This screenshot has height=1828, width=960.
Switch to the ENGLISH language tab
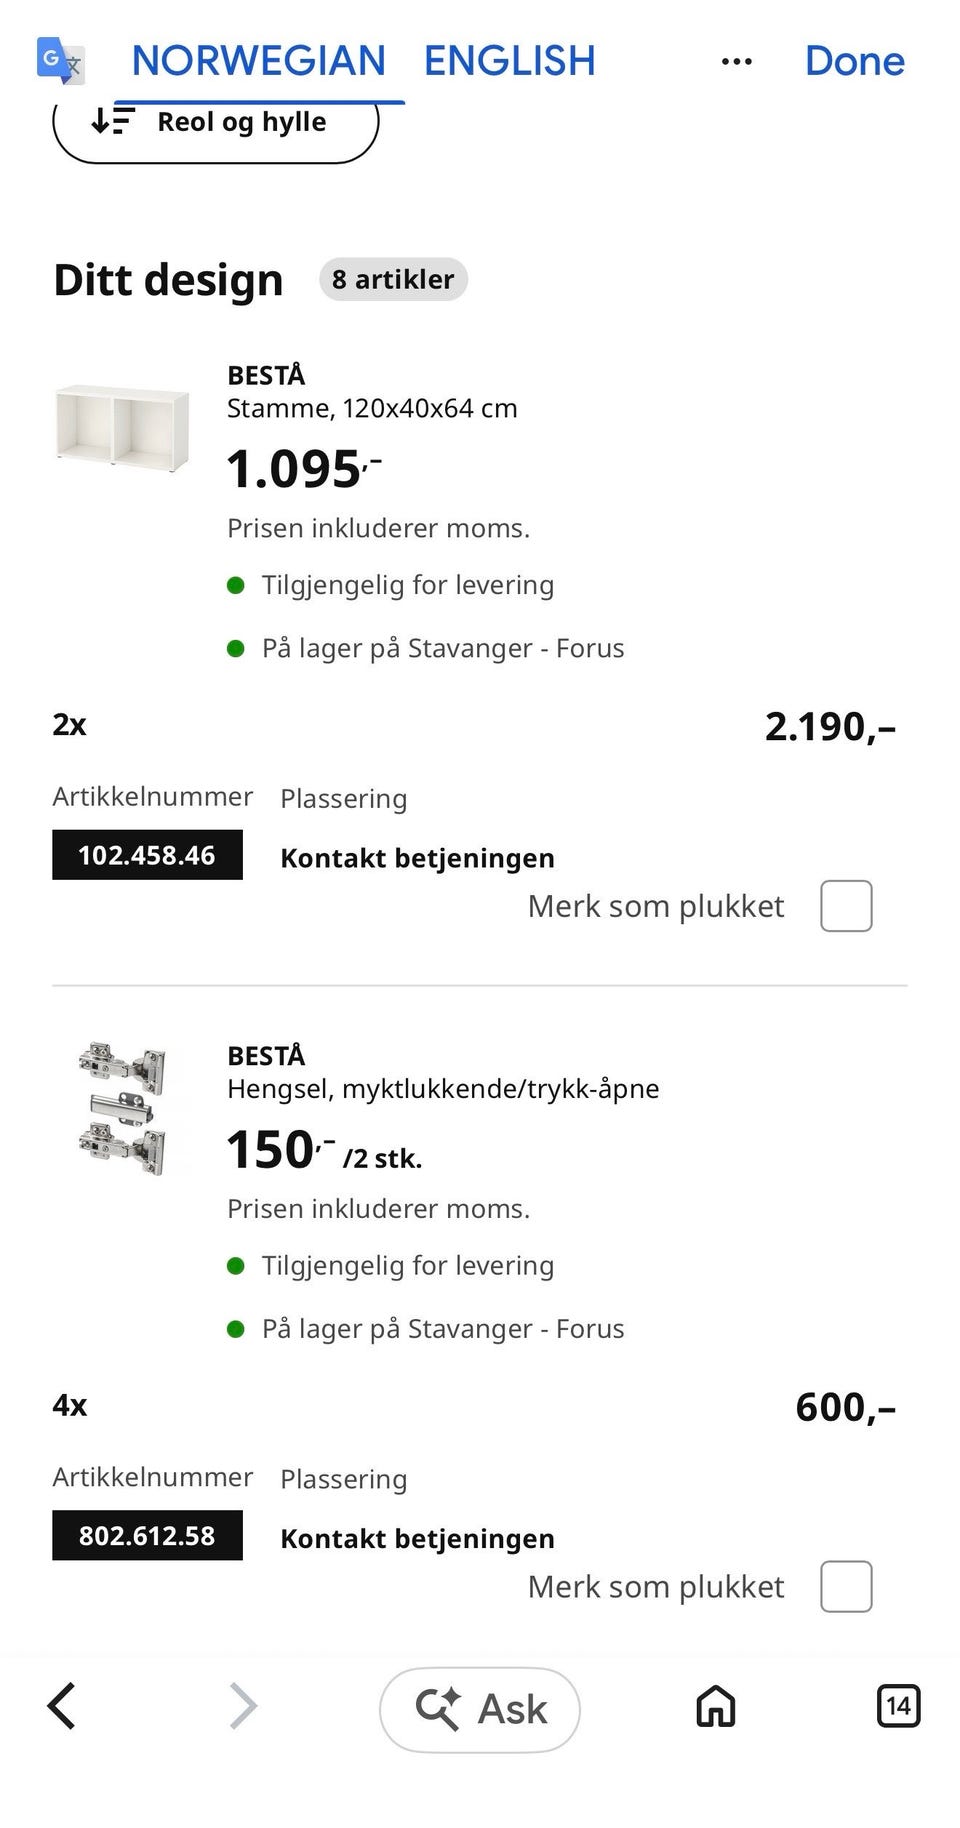point(509,61)
